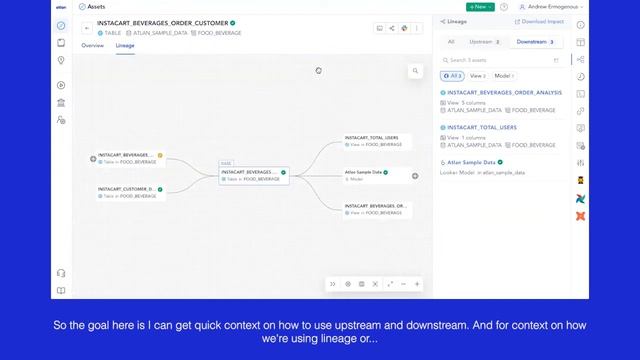Zoom in the lineage graph with plus
The width and height of the screenshot is (640, 360).
tap(417, 284)
